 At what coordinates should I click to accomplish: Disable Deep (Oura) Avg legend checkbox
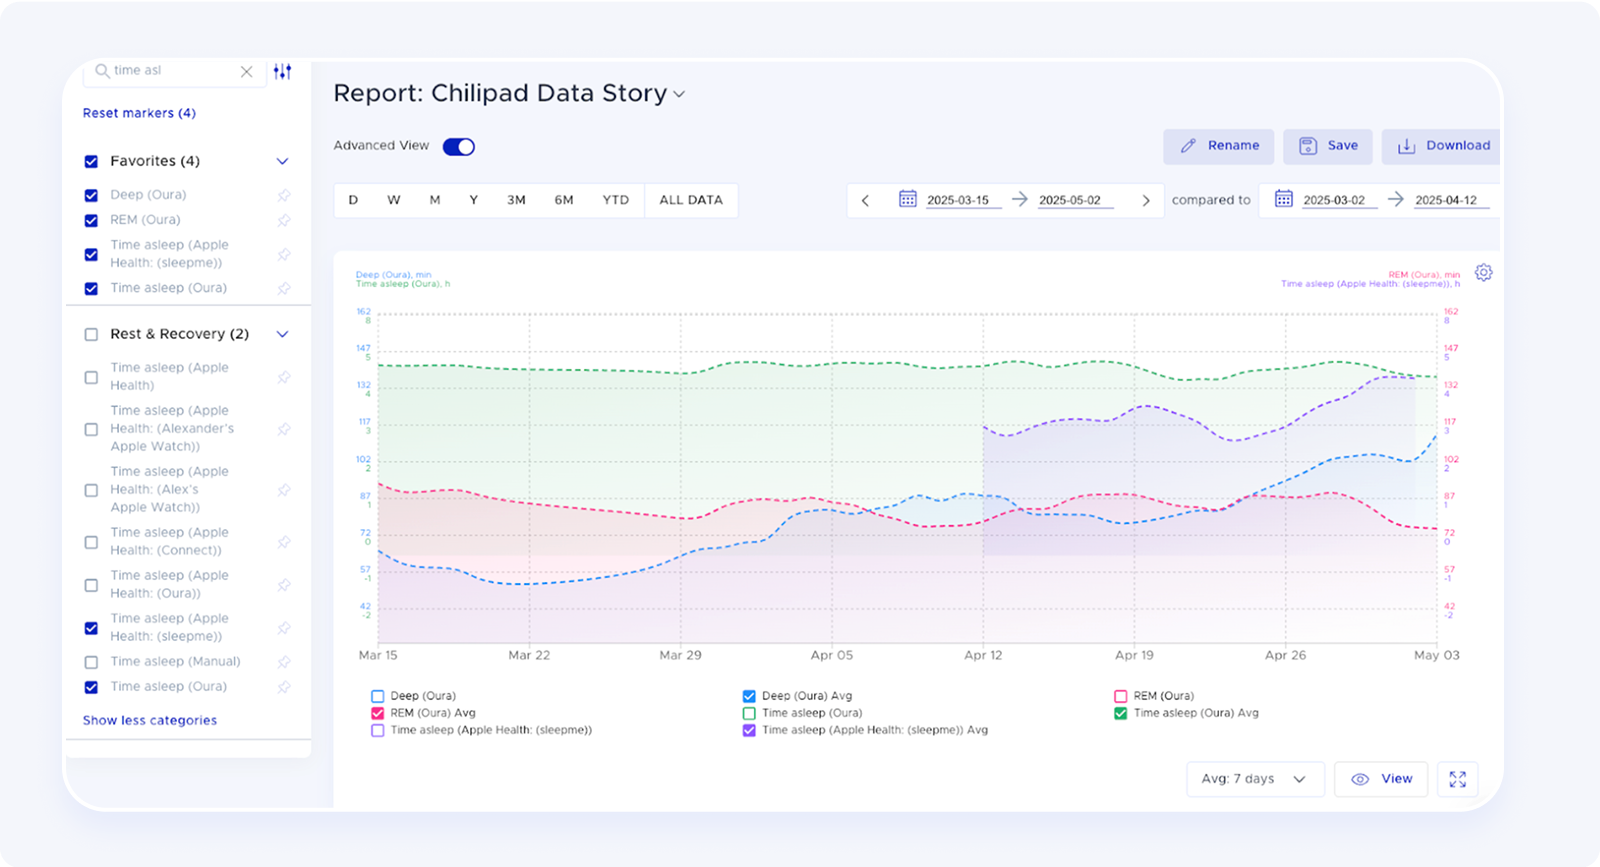point(749,696)
